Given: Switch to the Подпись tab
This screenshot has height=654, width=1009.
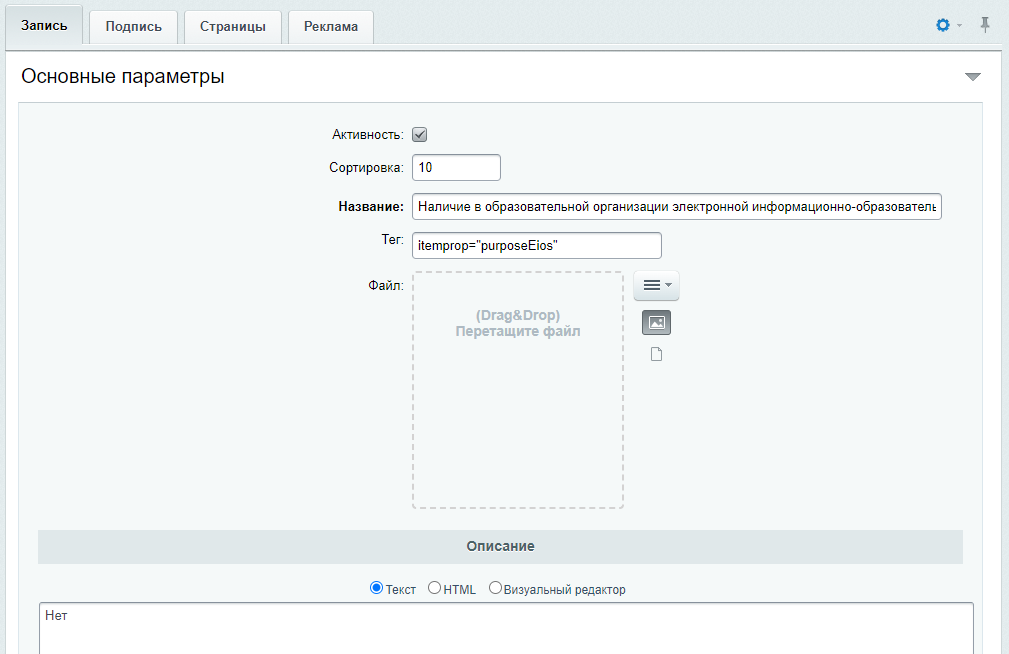Looking at the screenshot, I should click(133, 27).
